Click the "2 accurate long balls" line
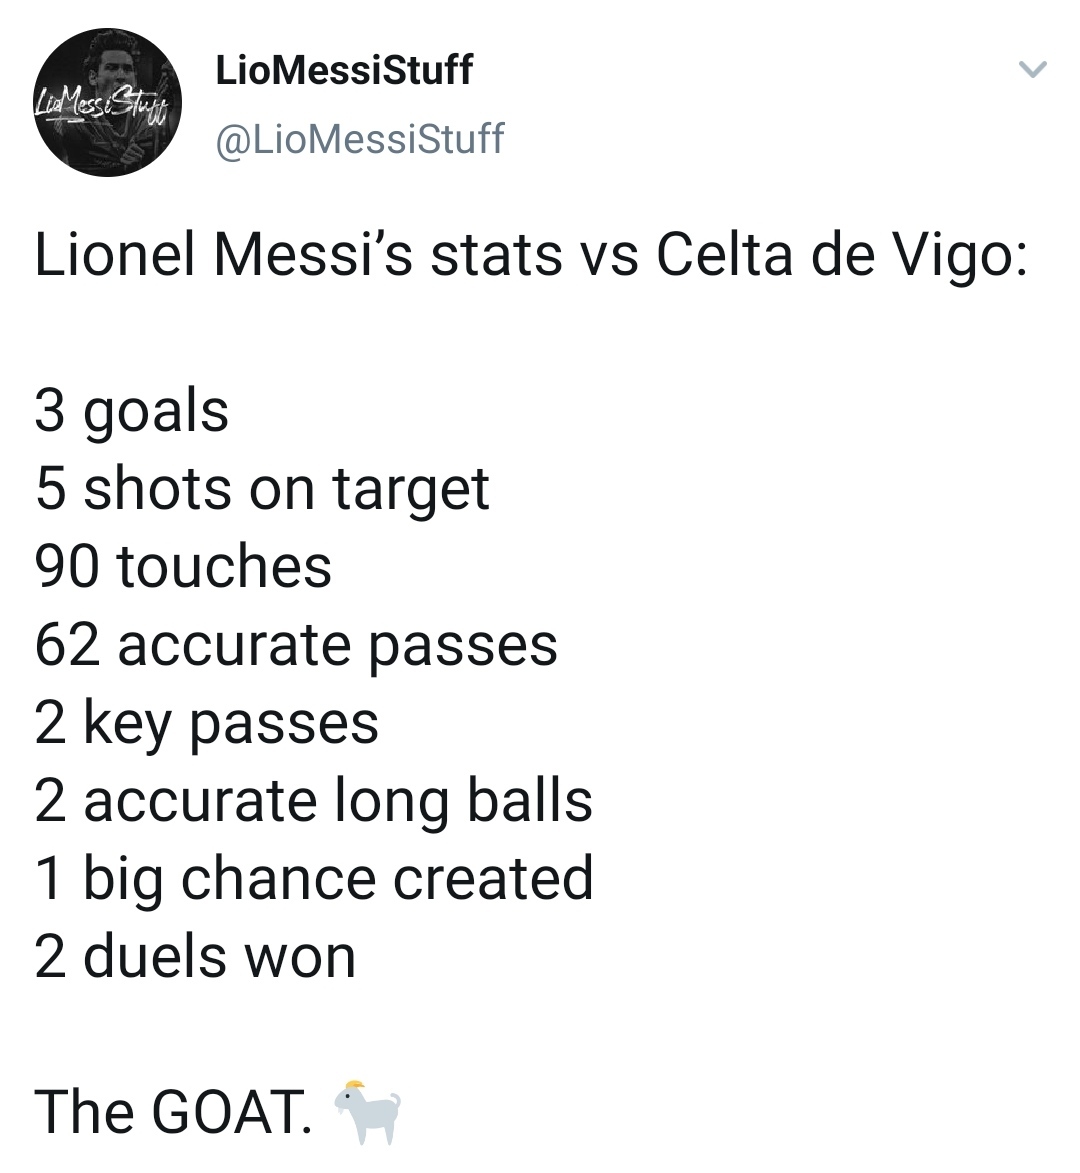 313,803
